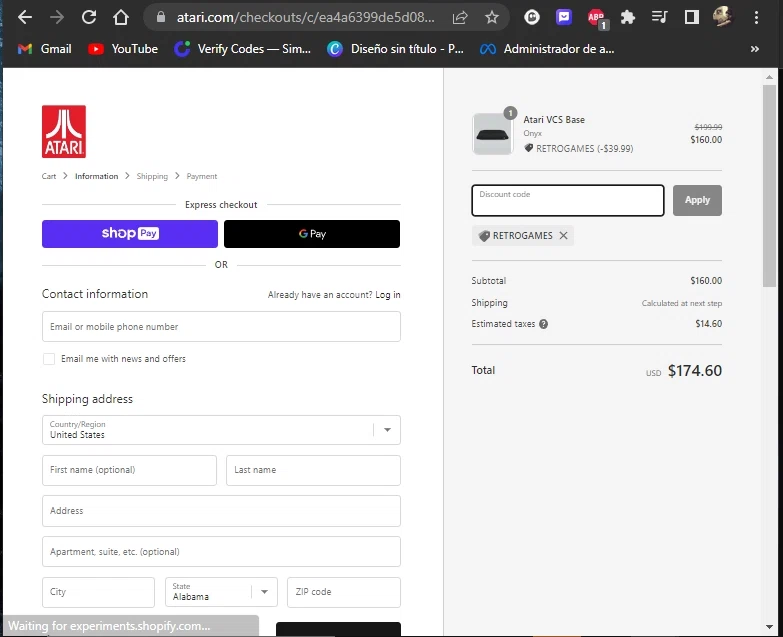Click the Apartment, suite field
The height and width of the screenshot is (637, 783).
[x=221, y=552]
